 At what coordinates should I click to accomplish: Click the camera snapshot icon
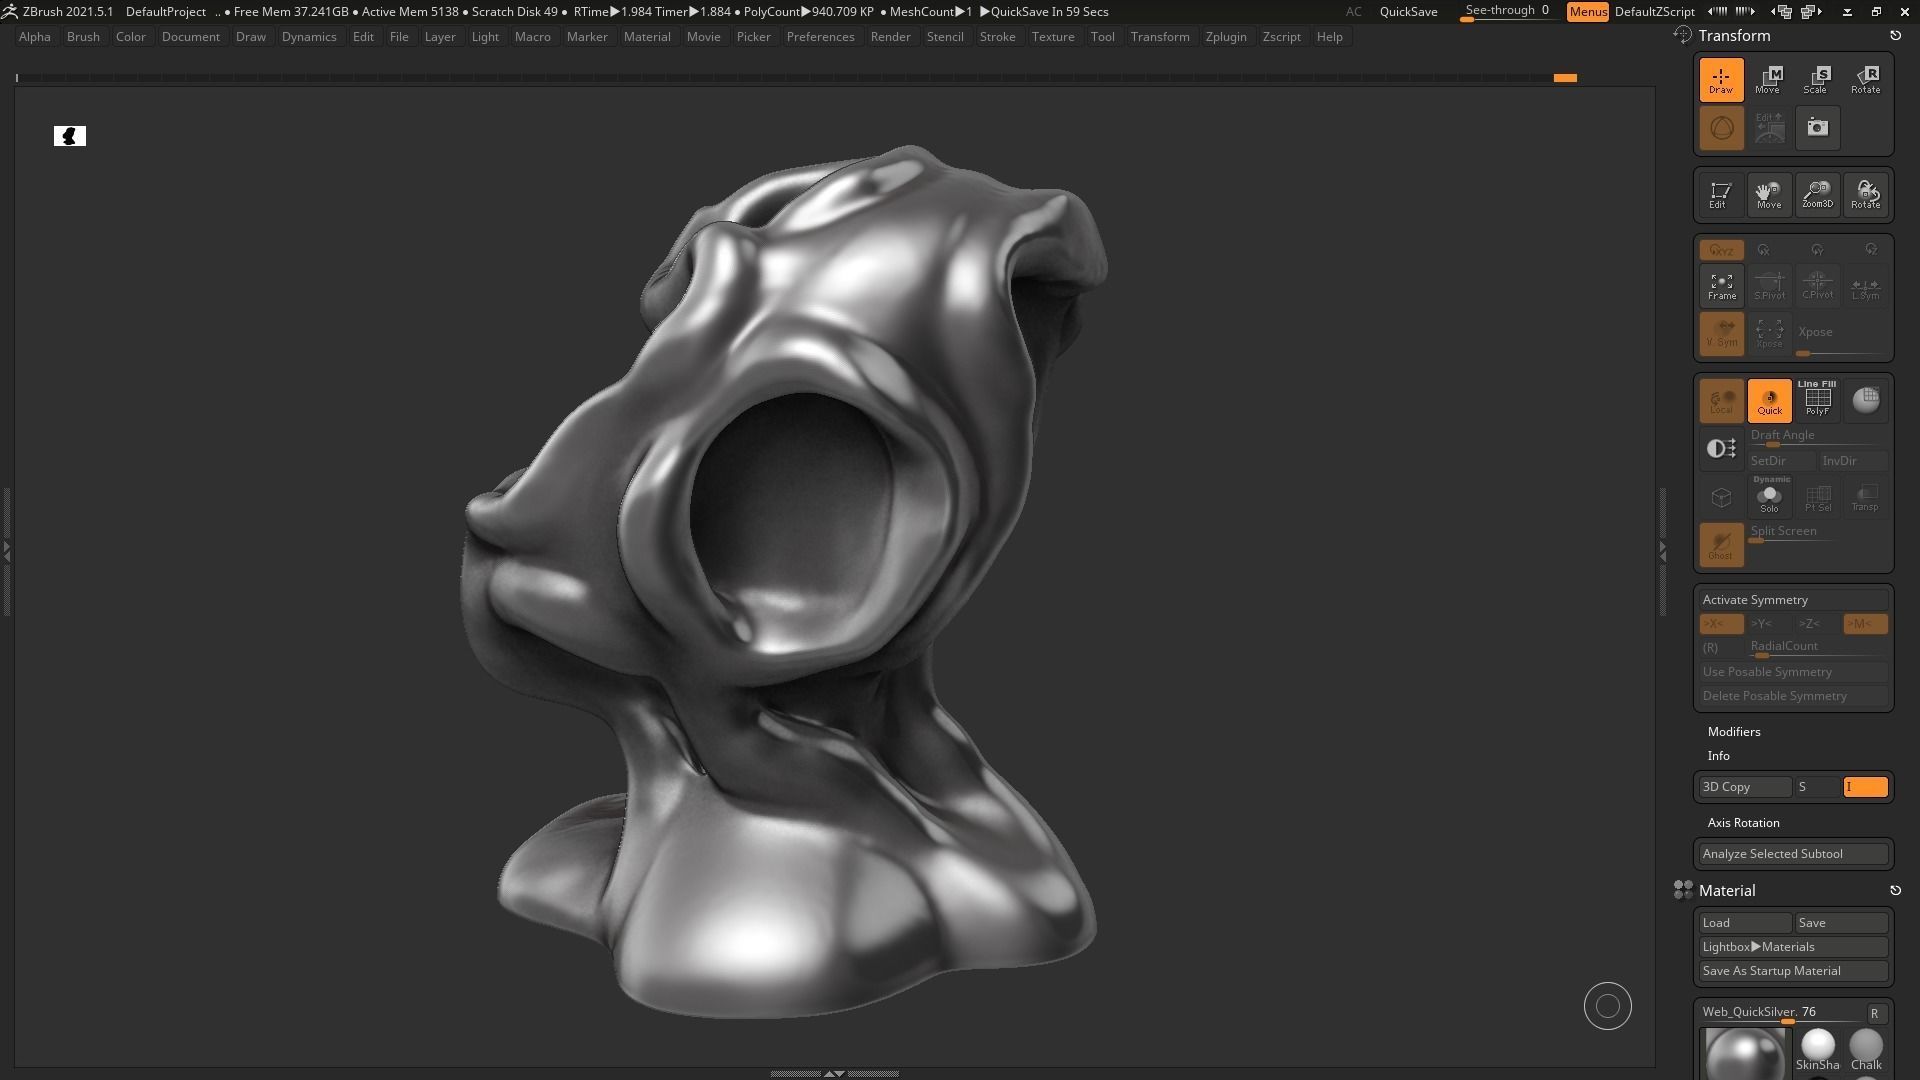[x=1817, y=128]
